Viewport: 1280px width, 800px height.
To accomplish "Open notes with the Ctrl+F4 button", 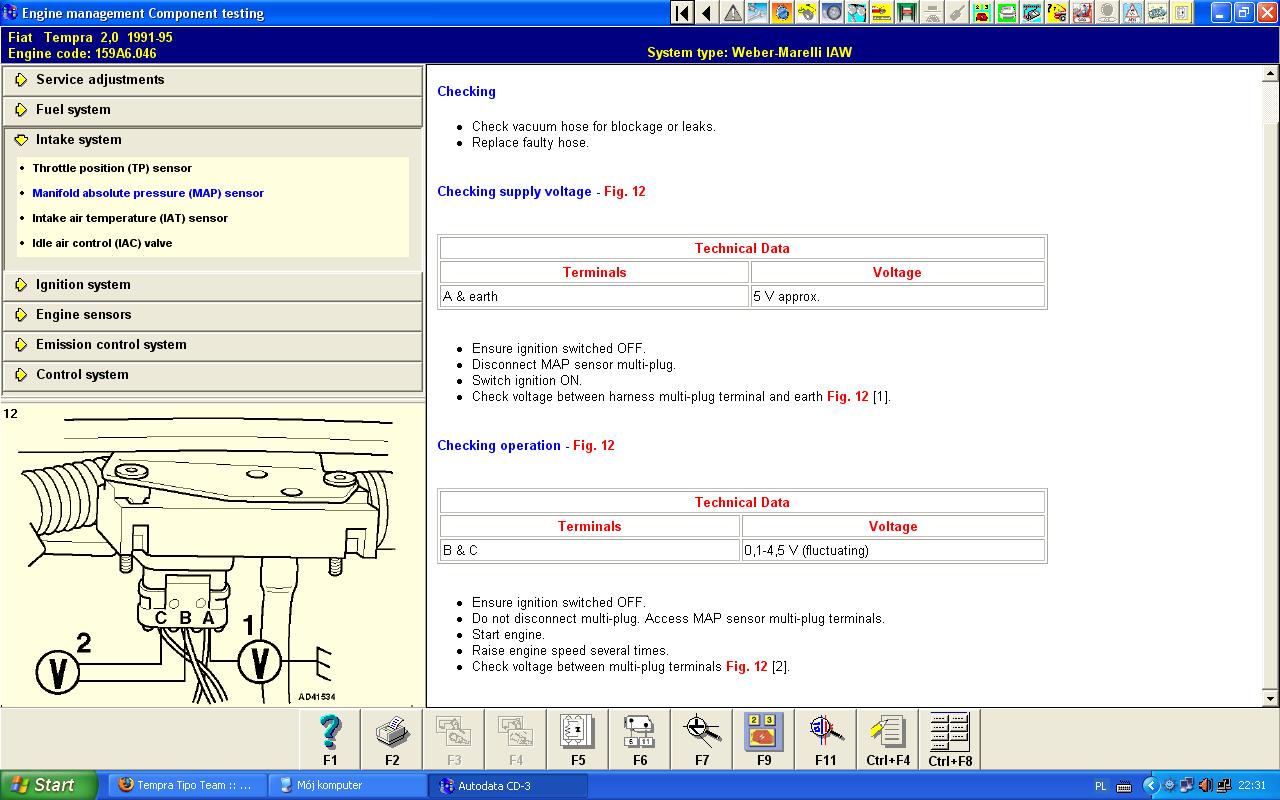I will 888,739.
